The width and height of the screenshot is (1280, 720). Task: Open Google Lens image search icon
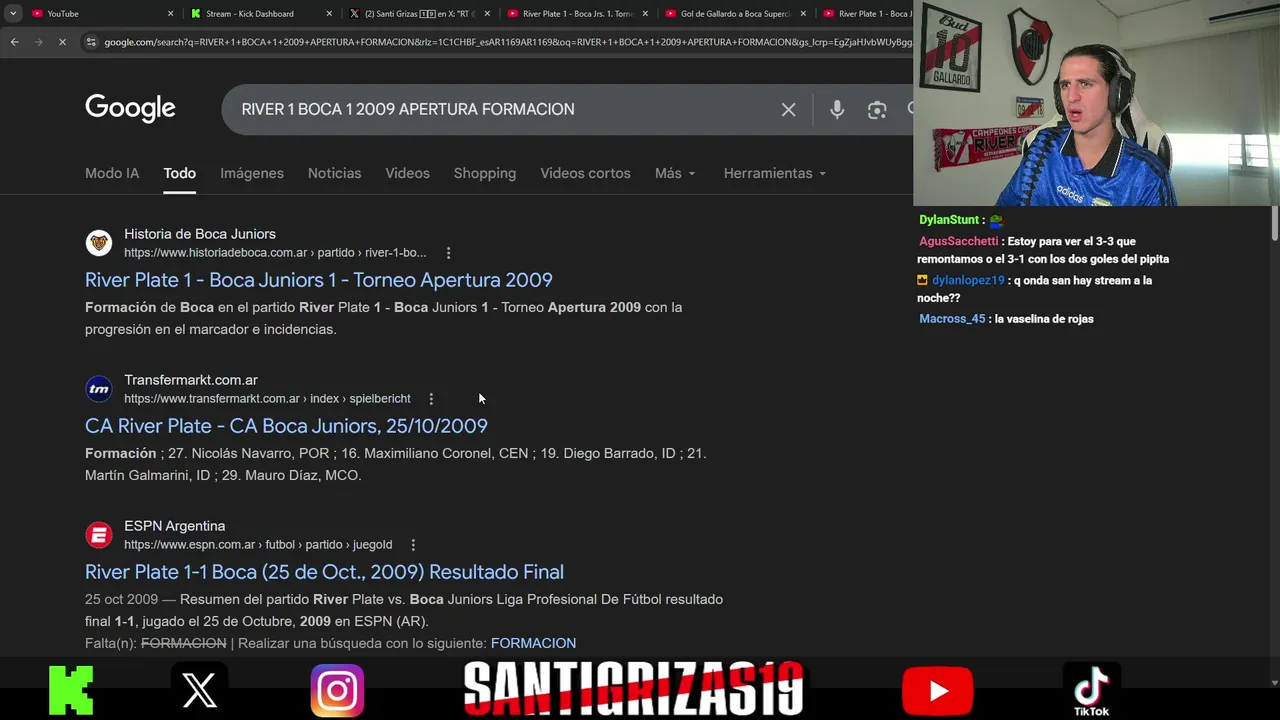click(x=877, y=110)
